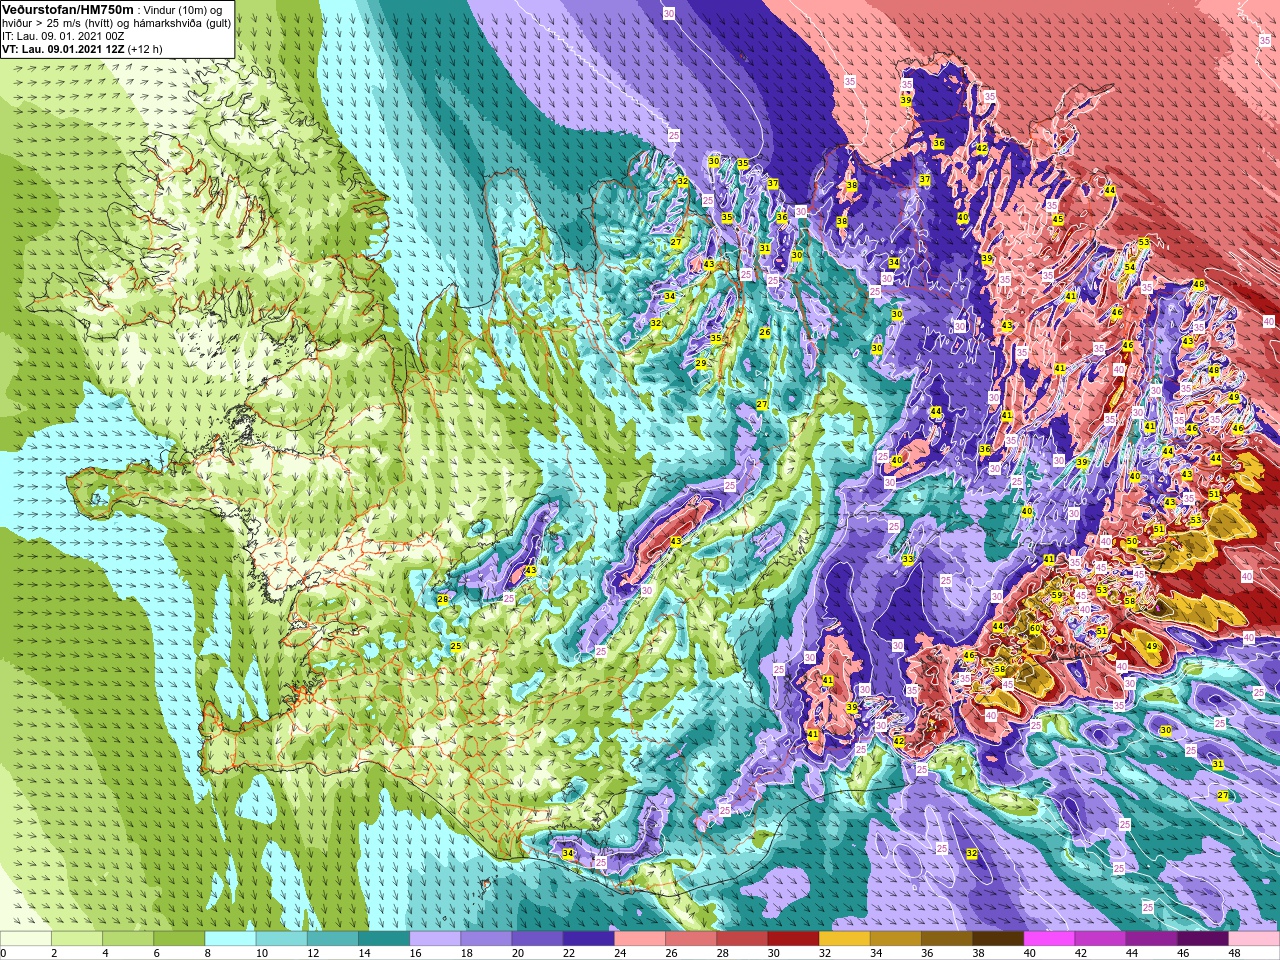Click the yellow gust label 28
The image size is (1280, 960).
442,599
